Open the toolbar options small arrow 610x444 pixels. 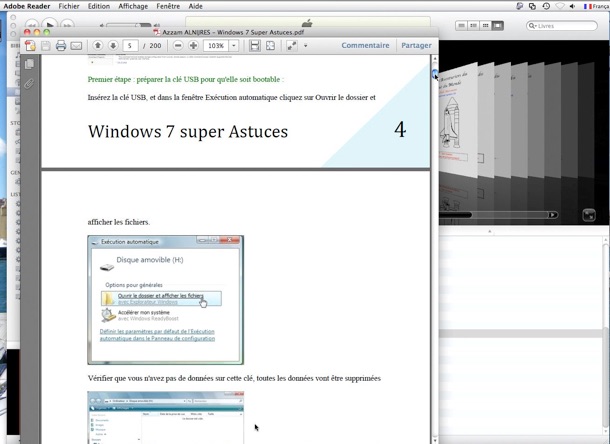305,46
